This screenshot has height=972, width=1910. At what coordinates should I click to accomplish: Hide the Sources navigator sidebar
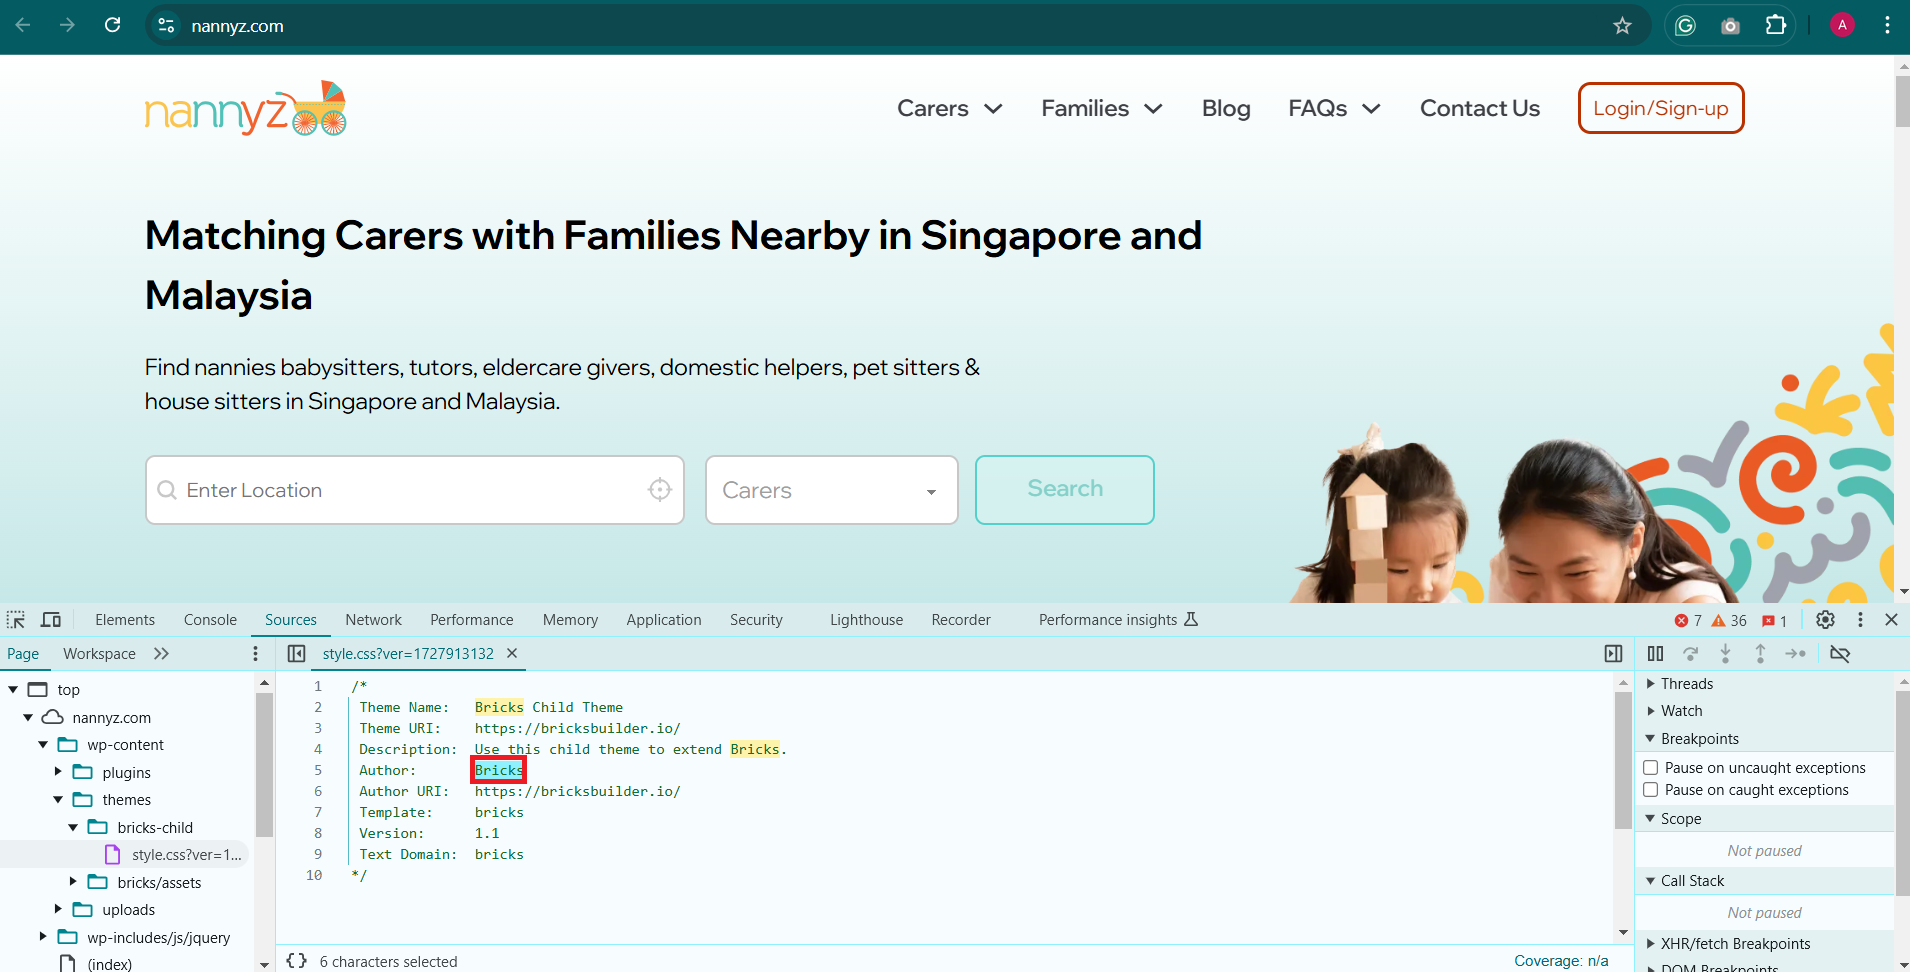click(296, 653)
